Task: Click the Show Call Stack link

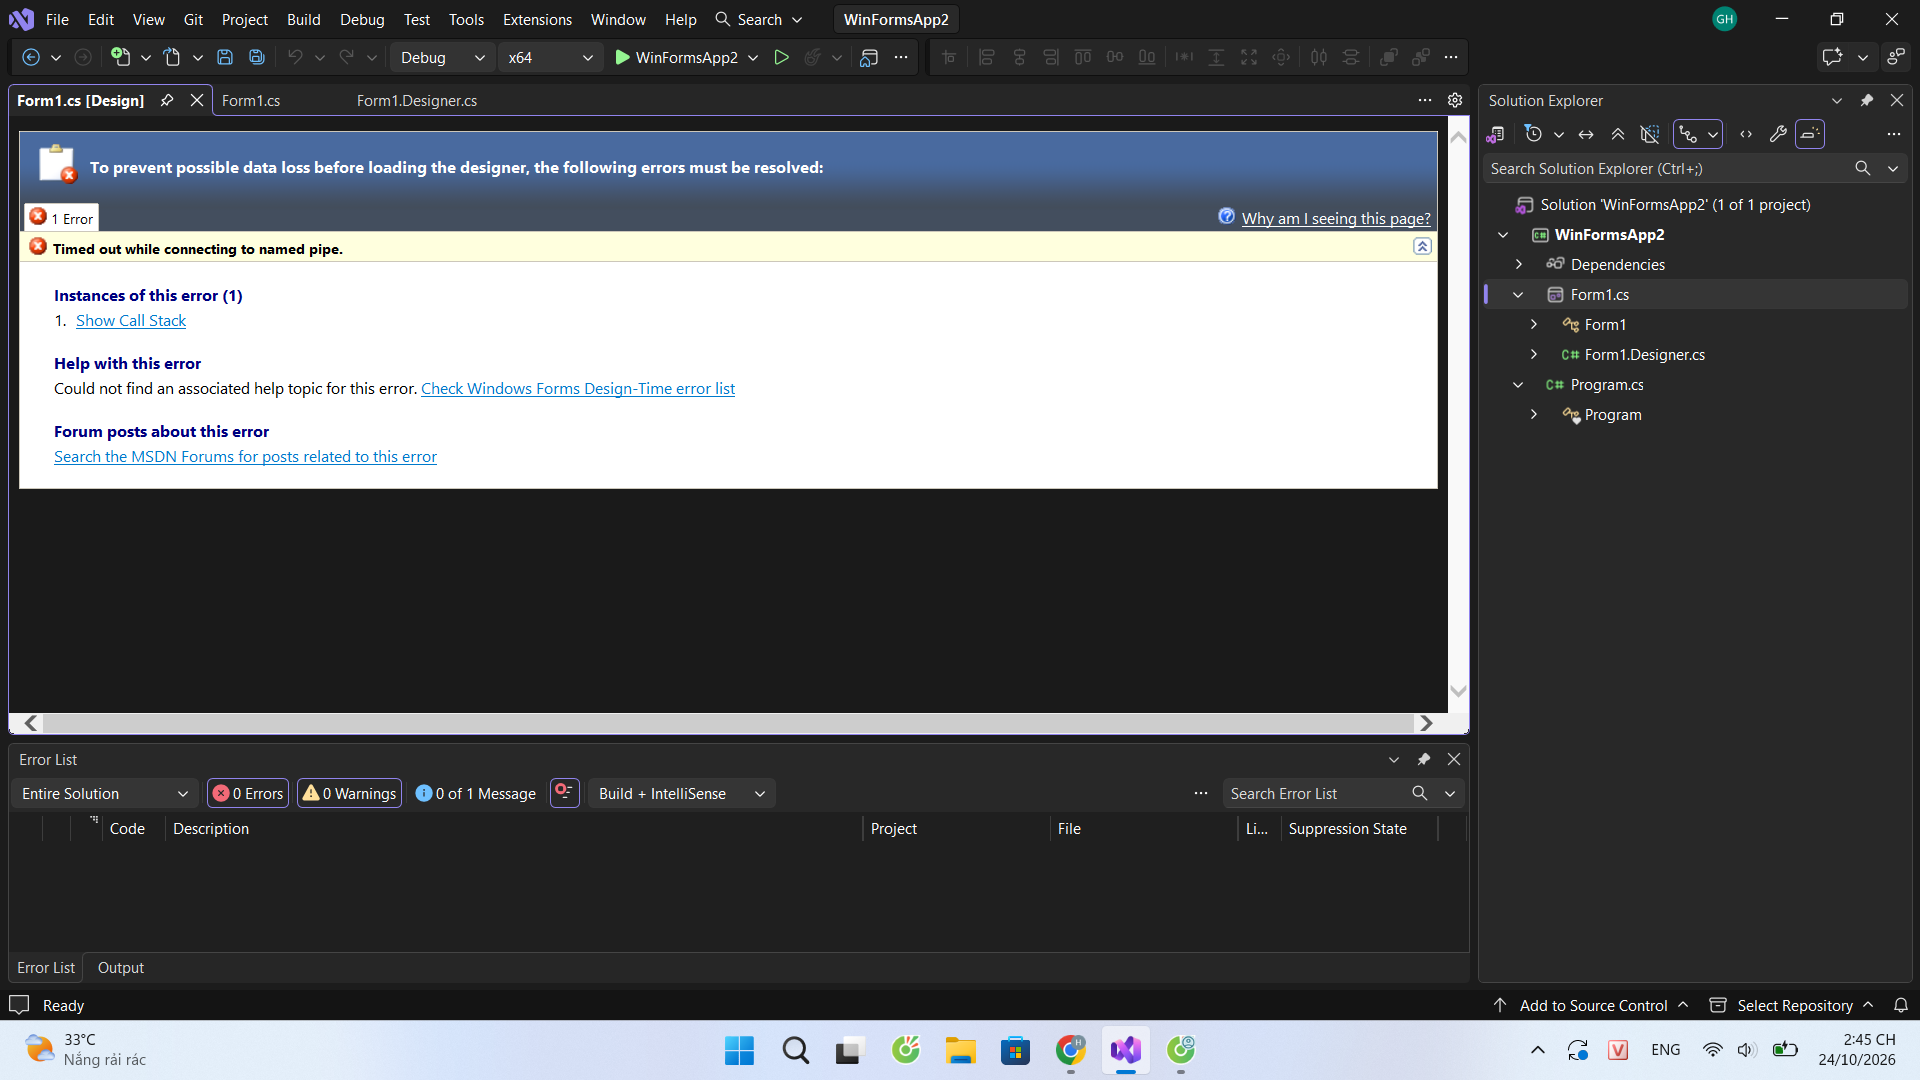Action: click(x=131, y=320)
